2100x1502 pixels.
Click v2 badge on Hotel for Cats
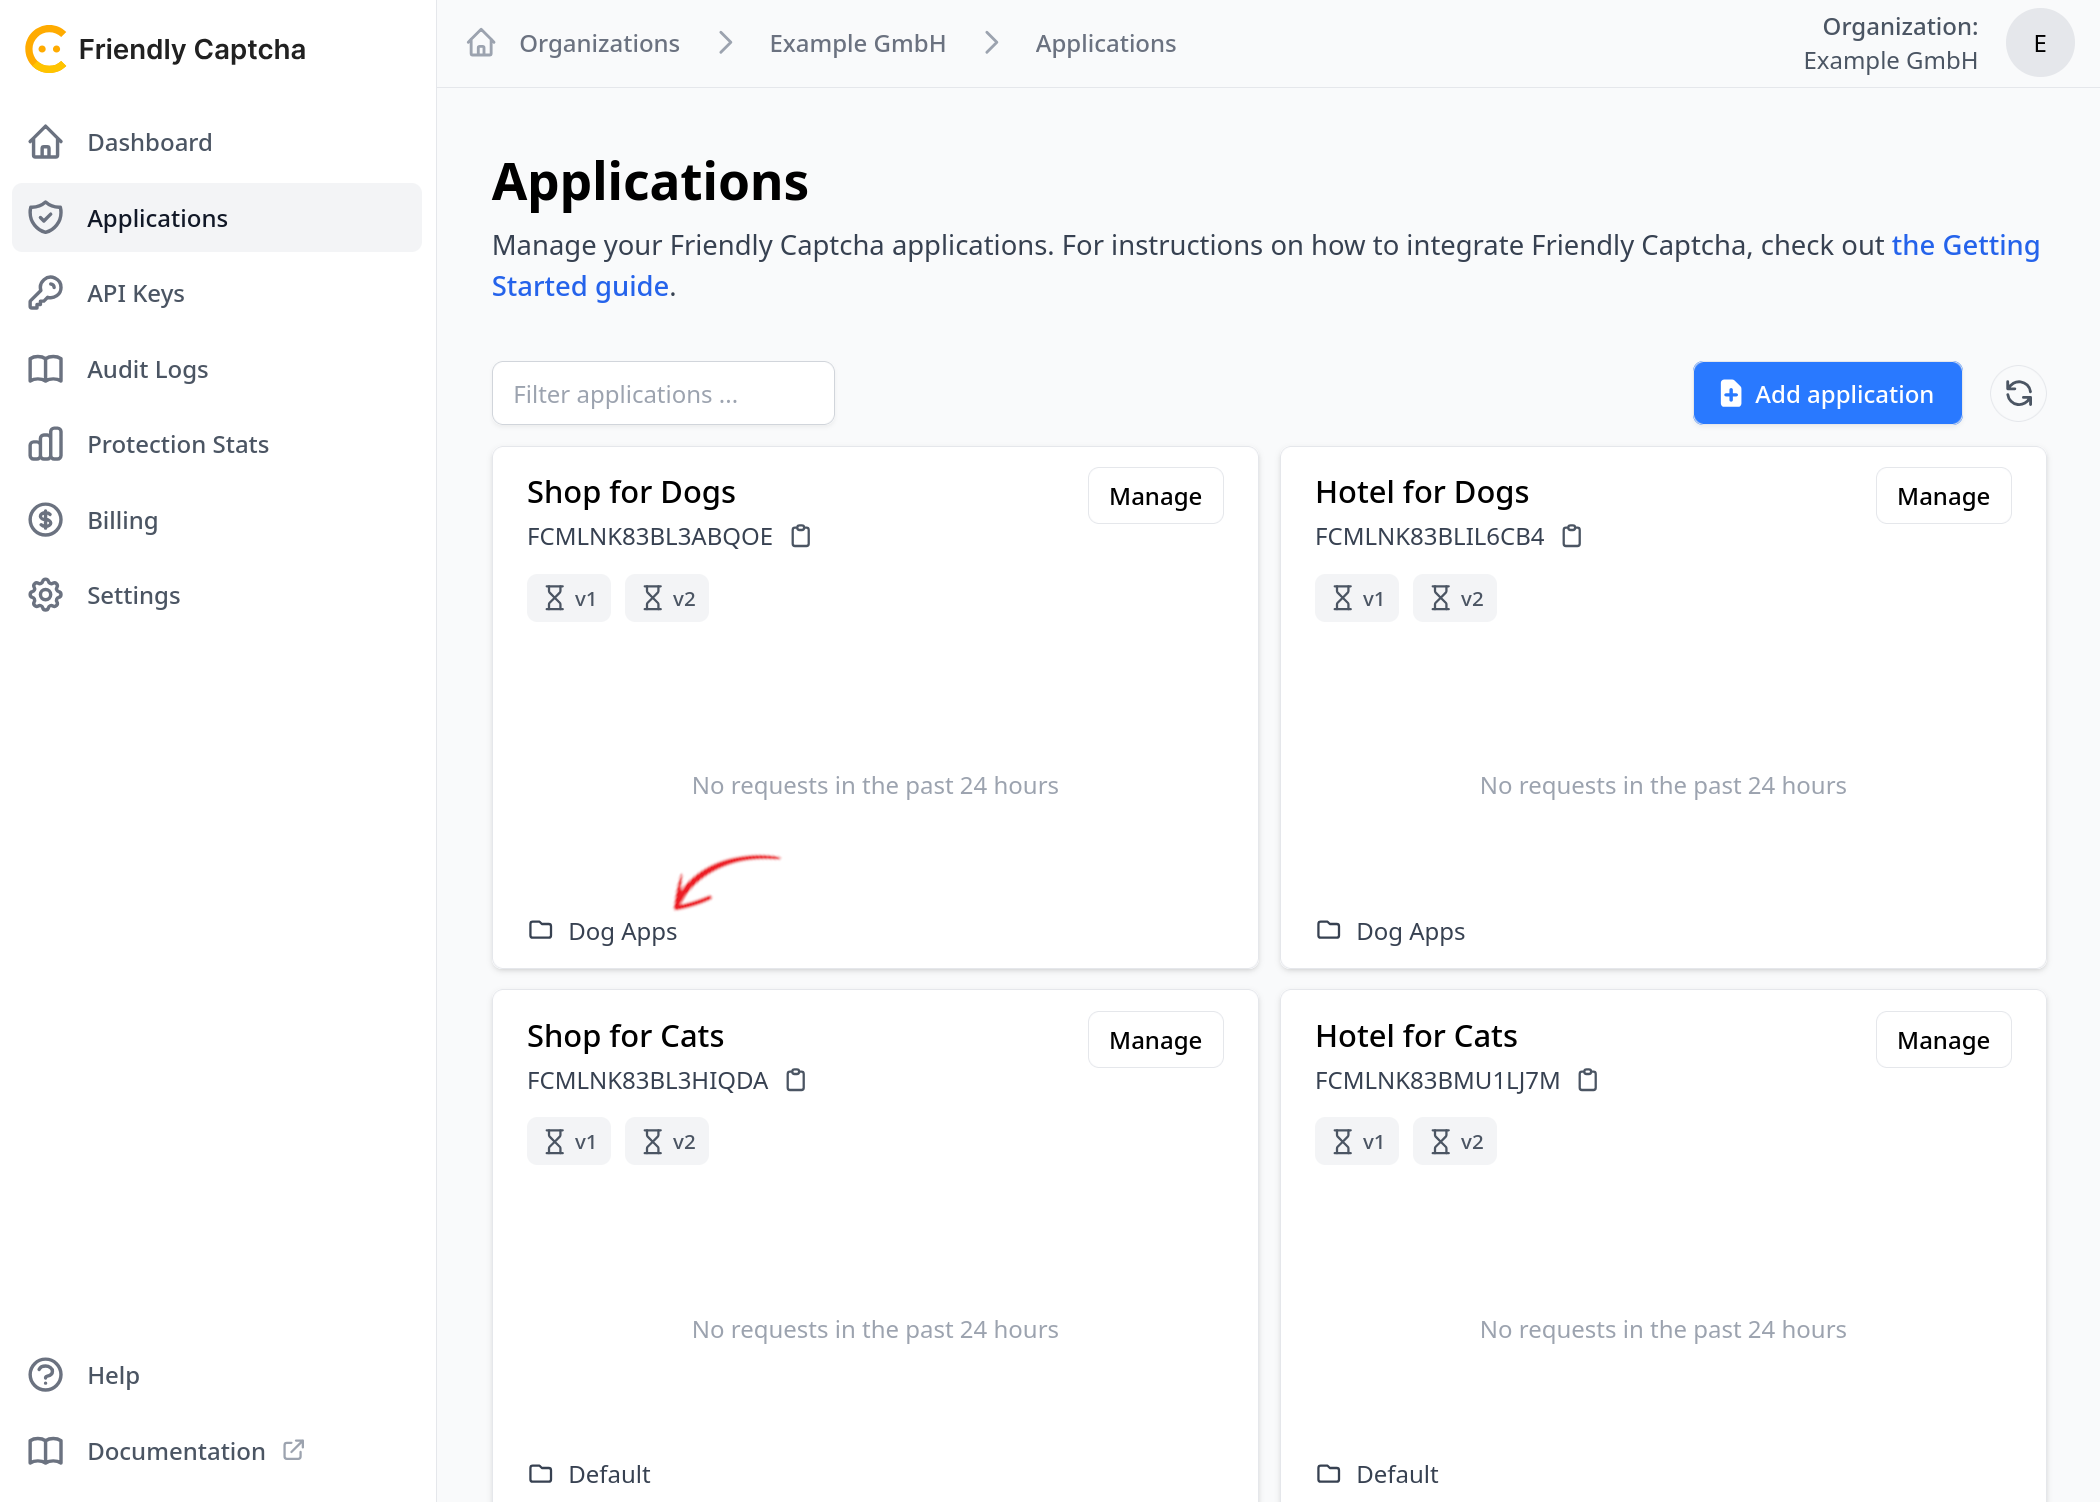[x=1455, y=1141]
